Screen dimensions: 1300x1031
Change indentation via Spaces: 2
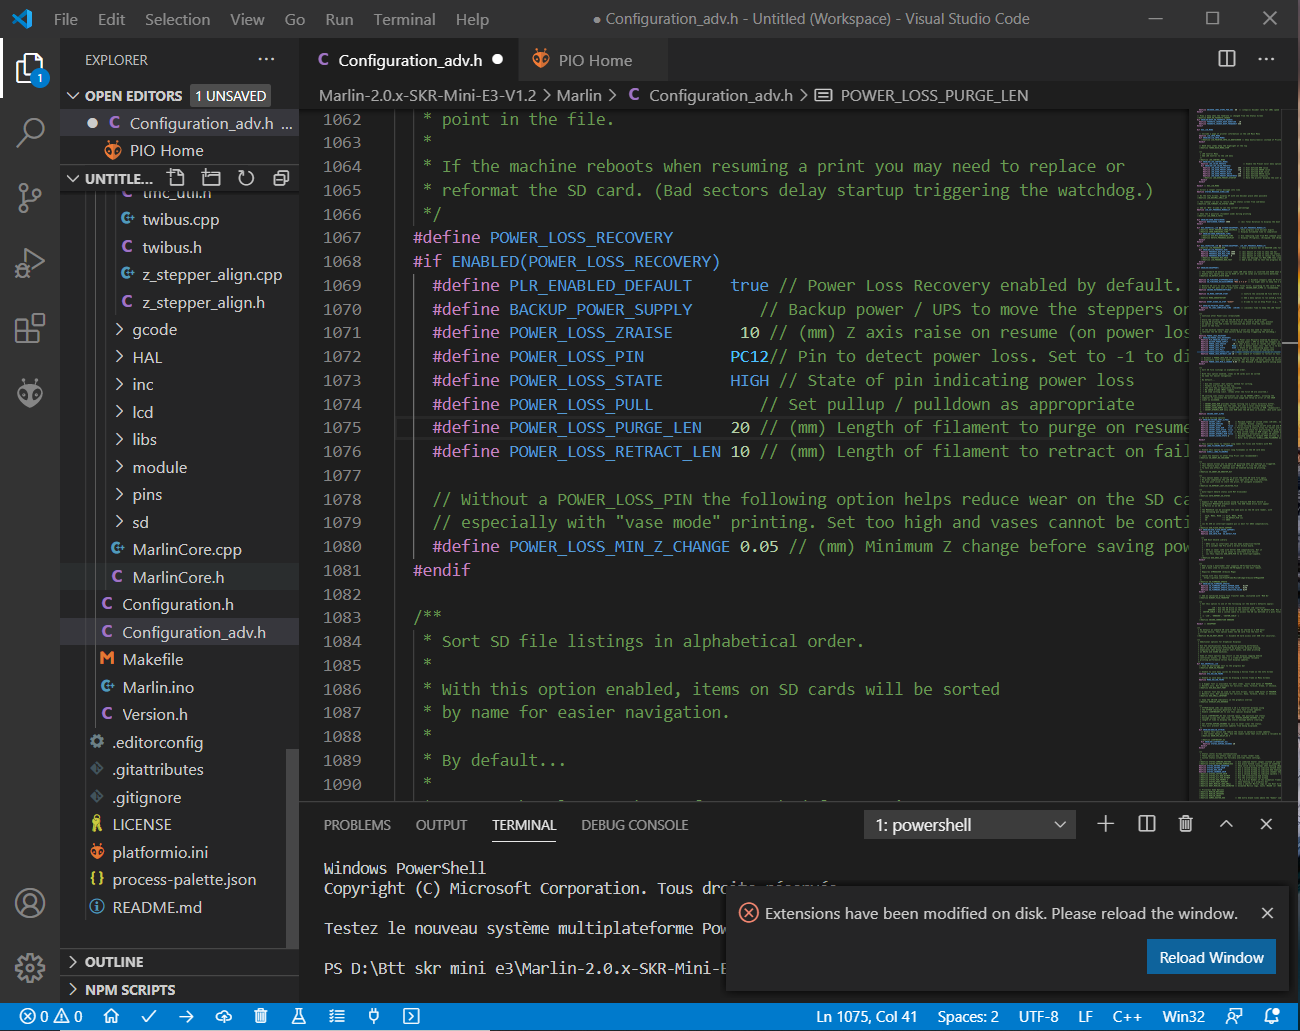(968, 1016)
